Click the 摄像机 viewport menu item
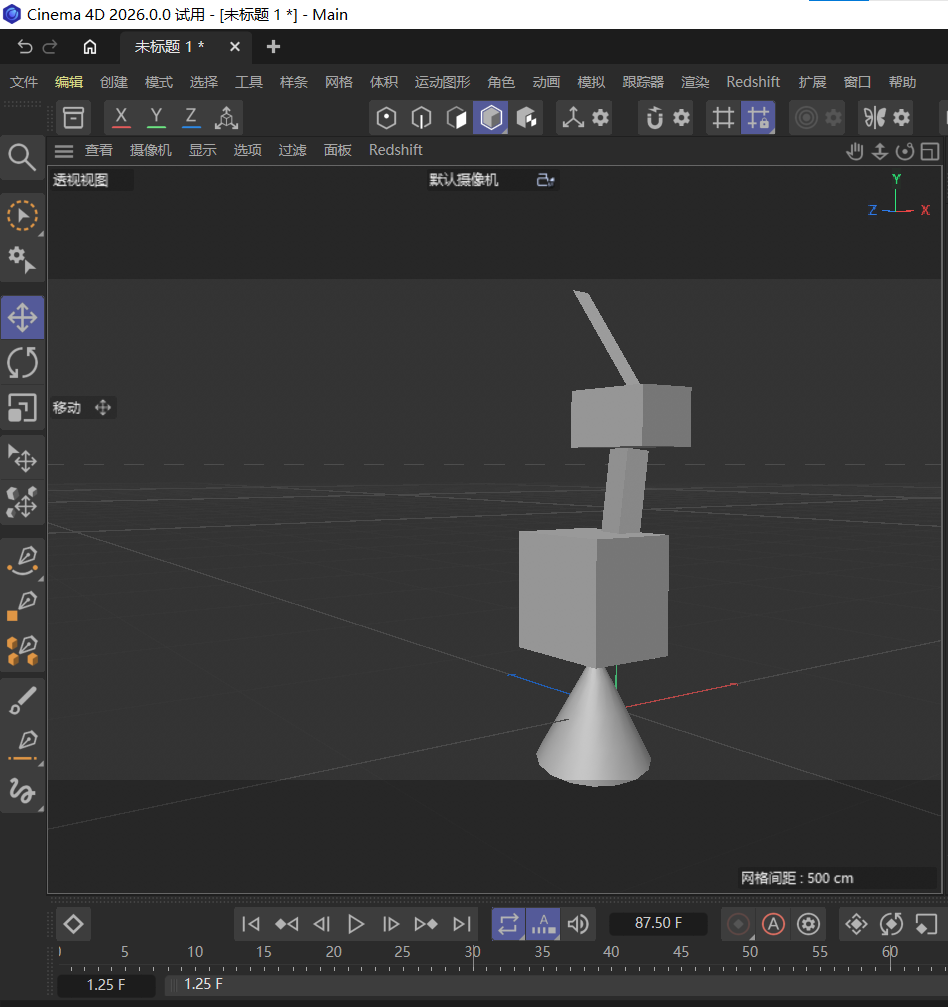Image resolution: width=948 pixels, height=1007 pixels. point(150,150)
